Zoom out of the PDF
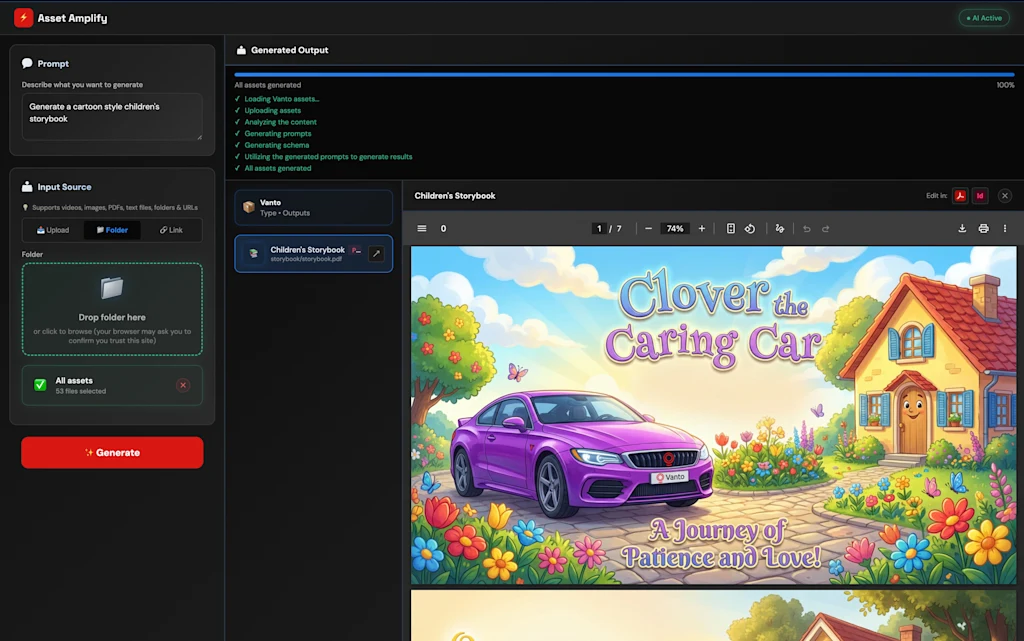1024x641 pixels. [x=648, y=229]
